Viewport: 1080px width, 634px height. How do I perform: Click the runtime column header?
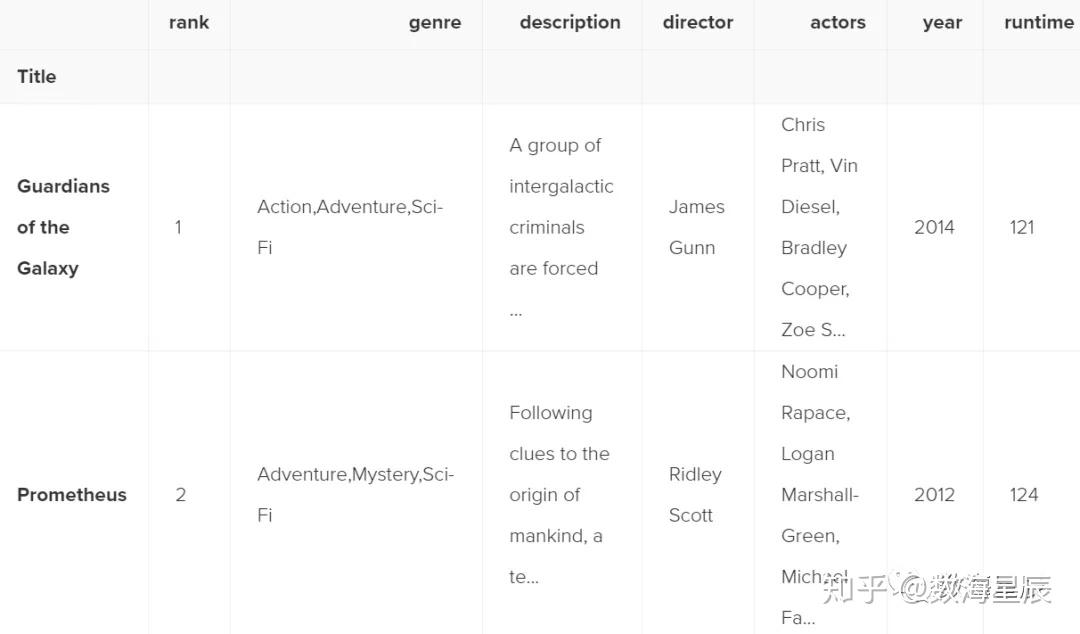tap(1039, 23)
